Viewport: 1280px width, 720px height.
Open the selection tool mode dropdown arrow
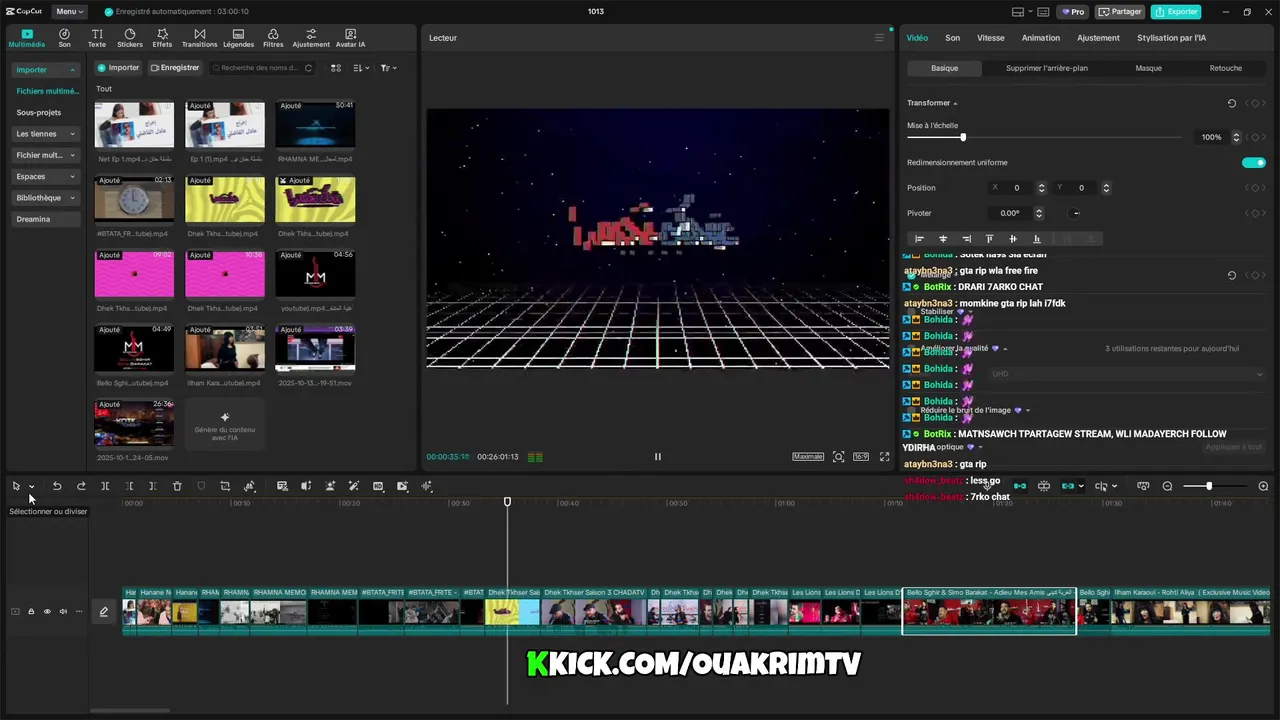point(31,487)
